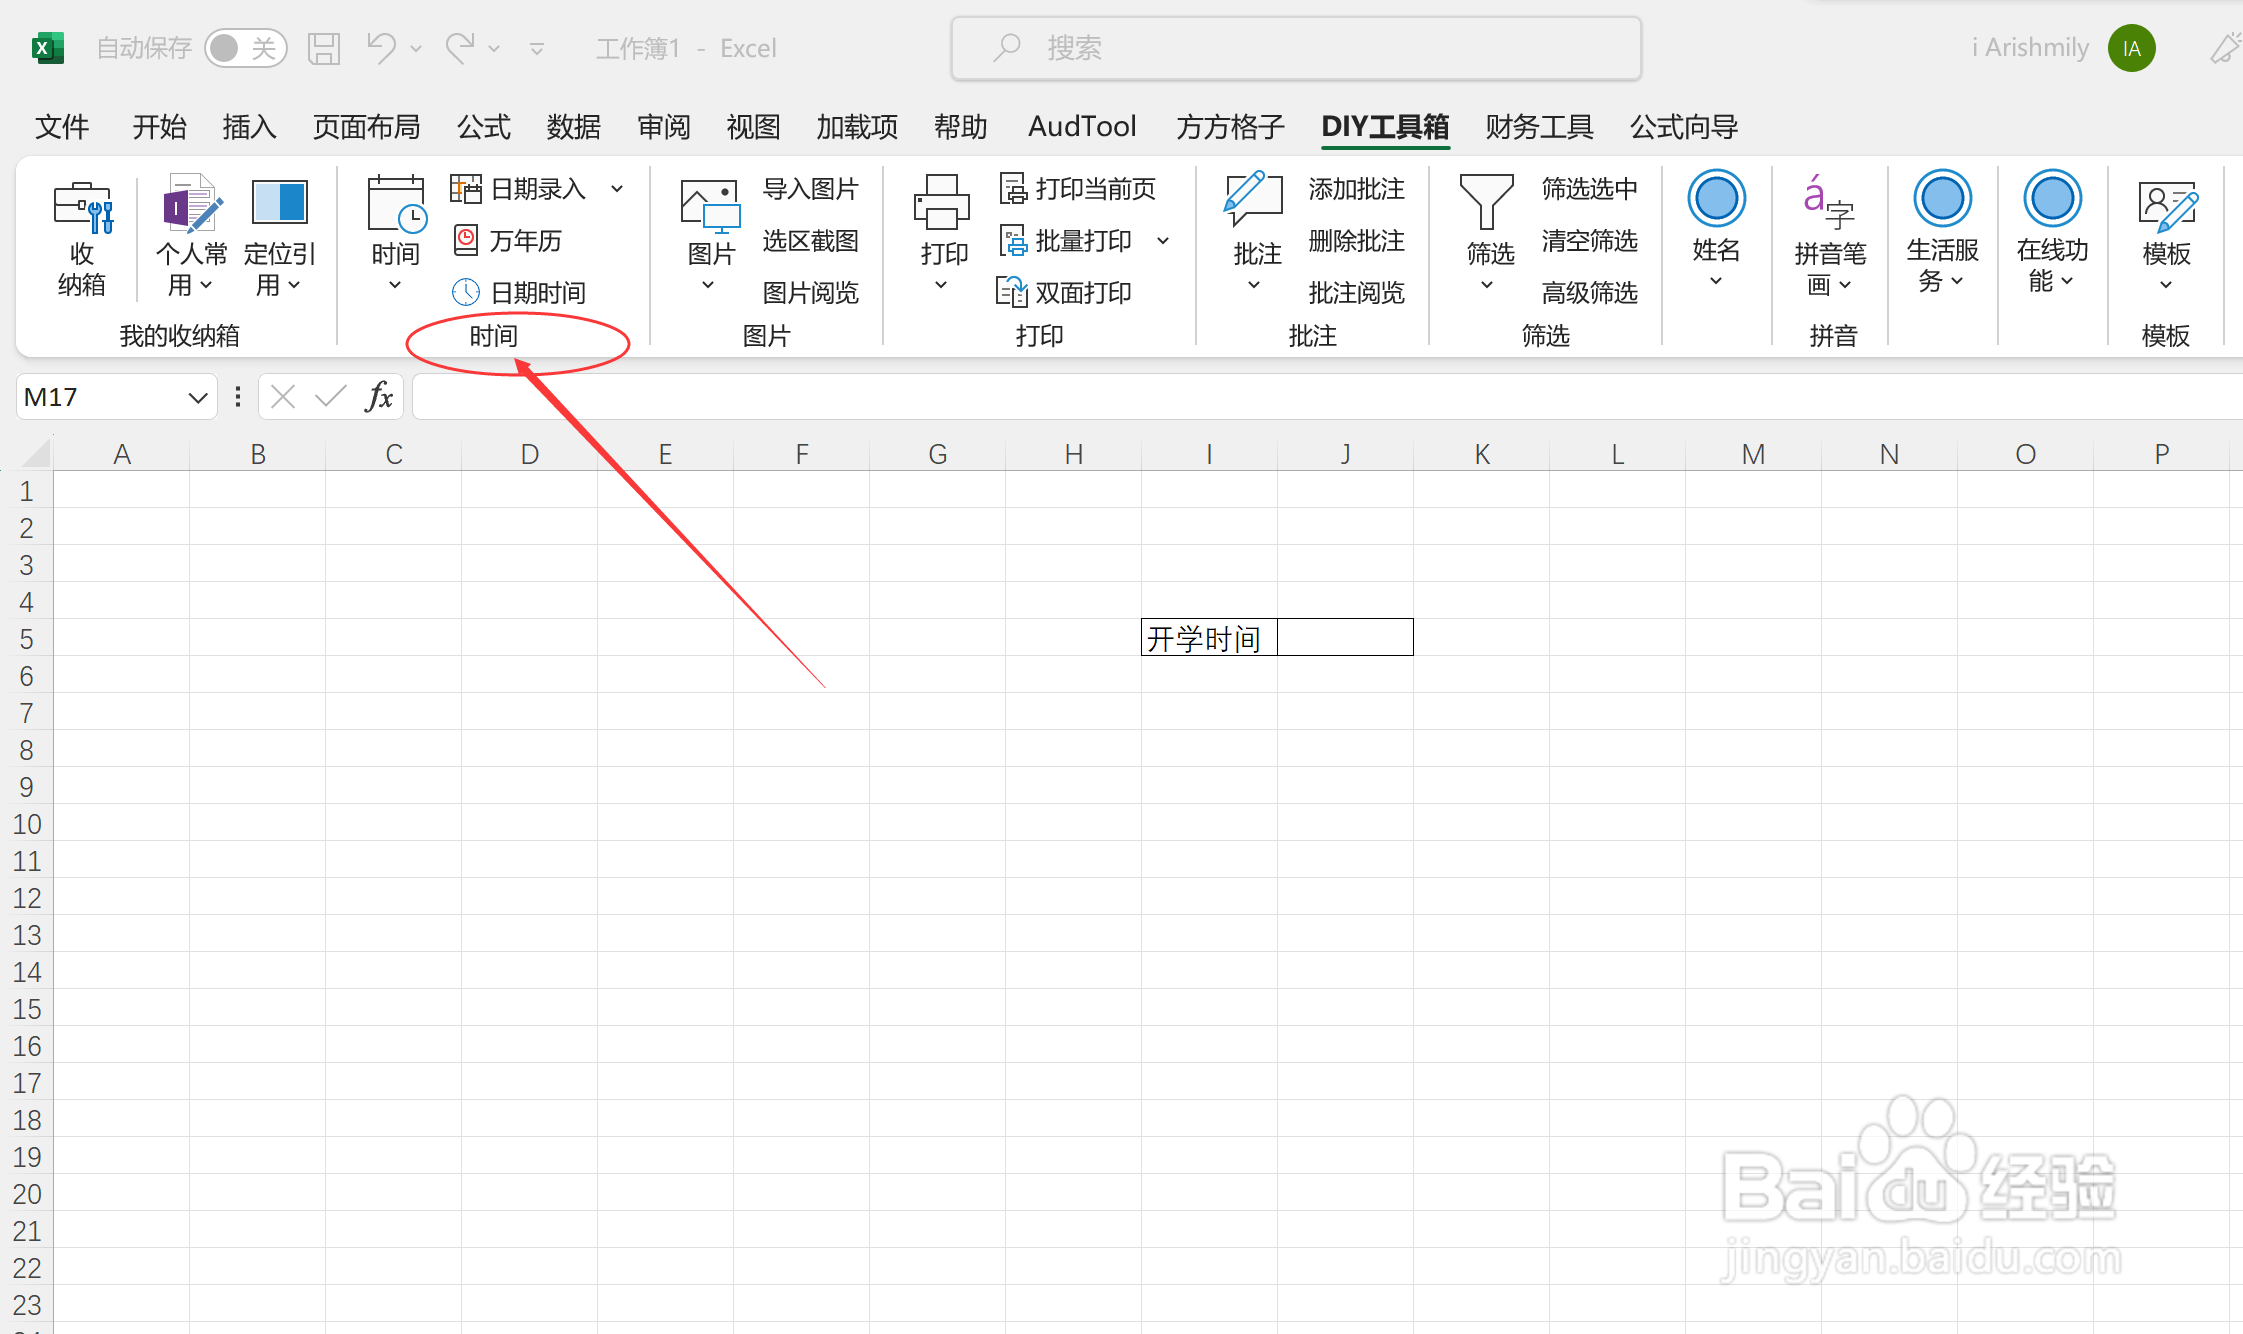This screenshot has height=1334, width=2243.
Task: Click the formula bar confirm checkmark
Action: click(x=330, y=397)
